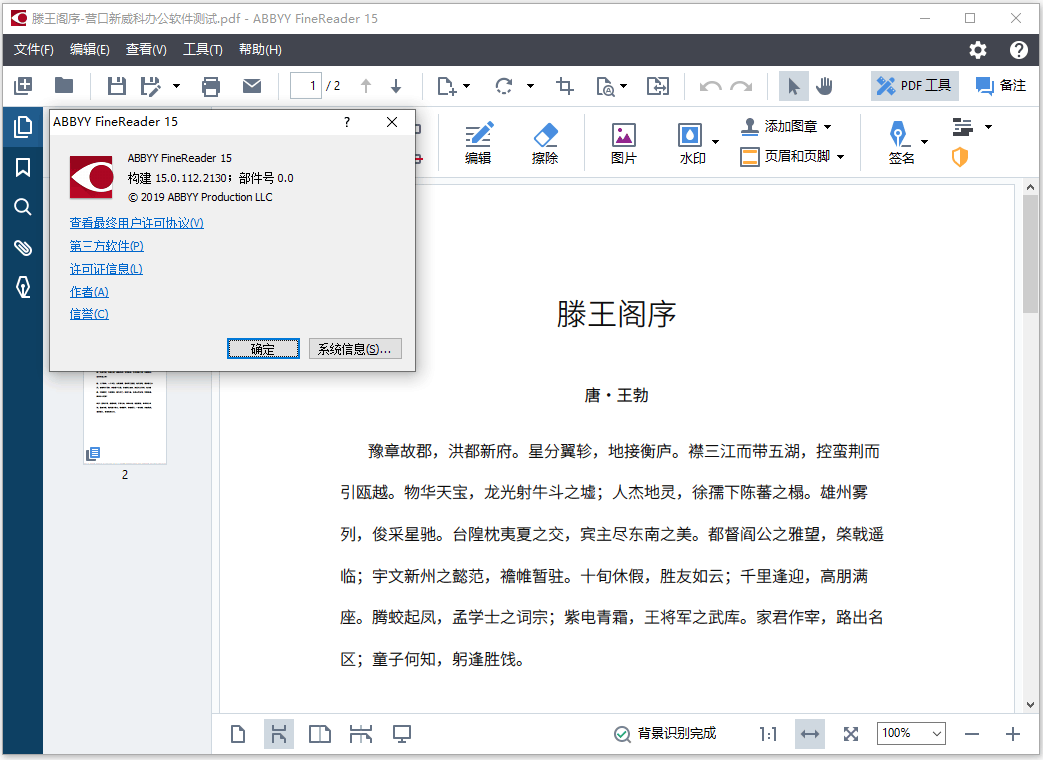Click the Edit (编辑) pencil tool icon

478,142
